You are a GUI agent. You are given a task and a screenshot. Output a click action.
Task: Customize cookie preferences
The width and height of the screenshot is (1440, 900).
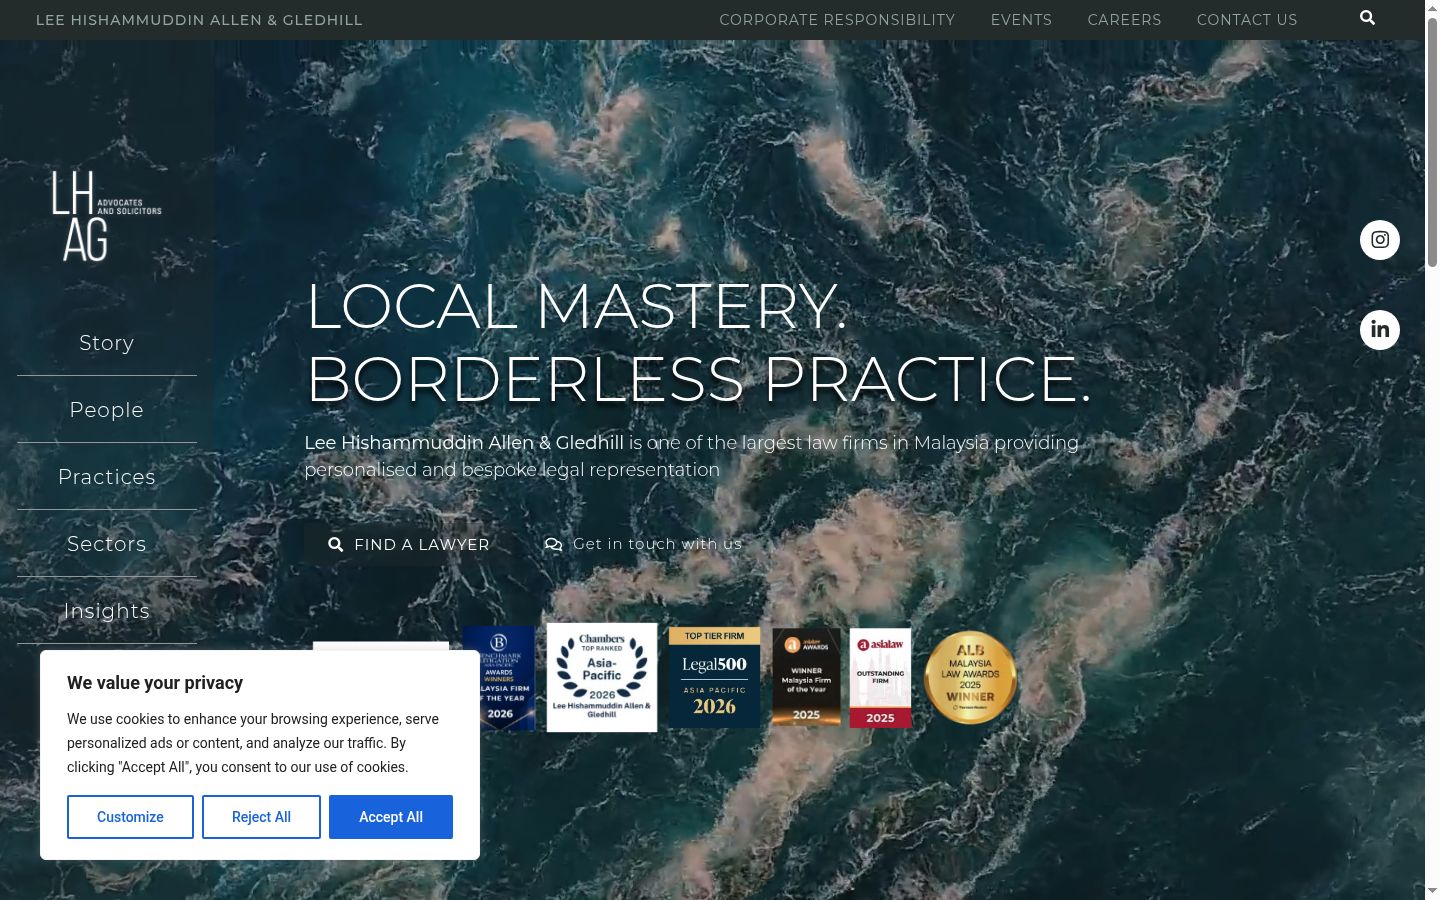click(130, 817)
